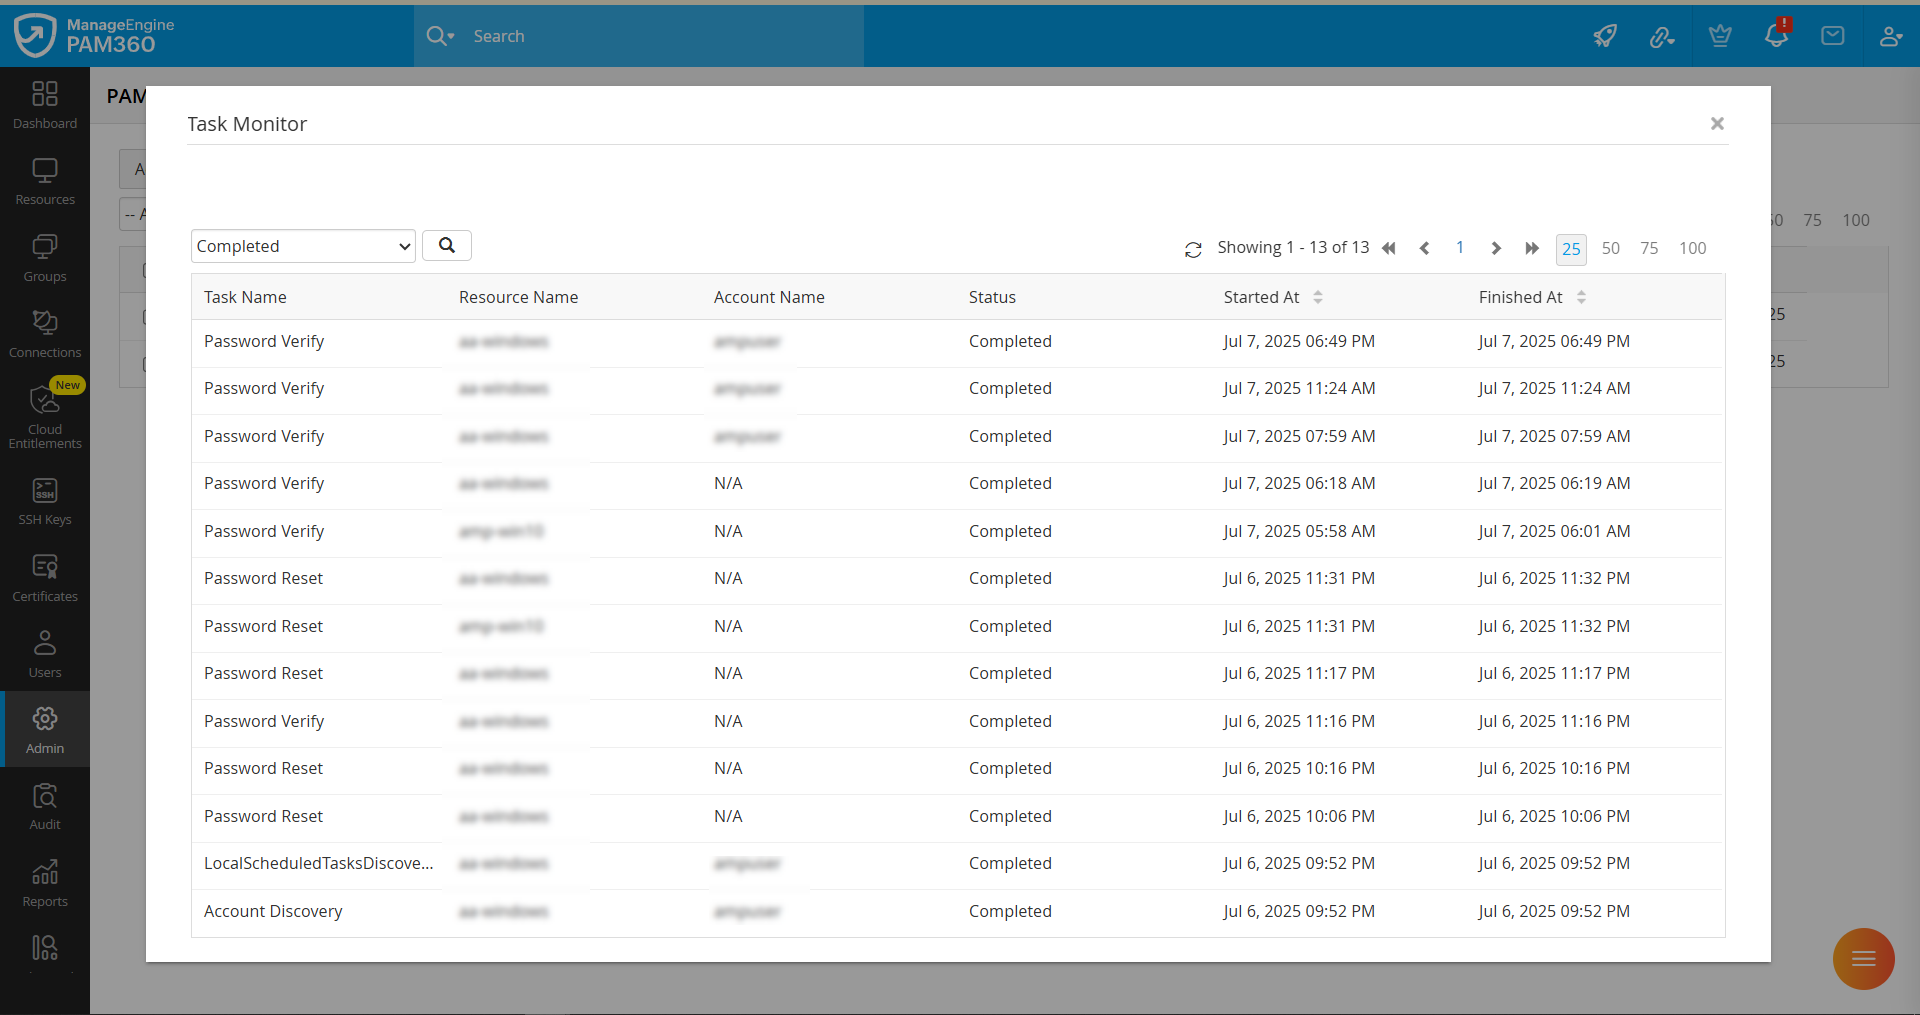Open the Completed status dropdown
The width and height of the screenshot is (1920, 1015).
302,245
